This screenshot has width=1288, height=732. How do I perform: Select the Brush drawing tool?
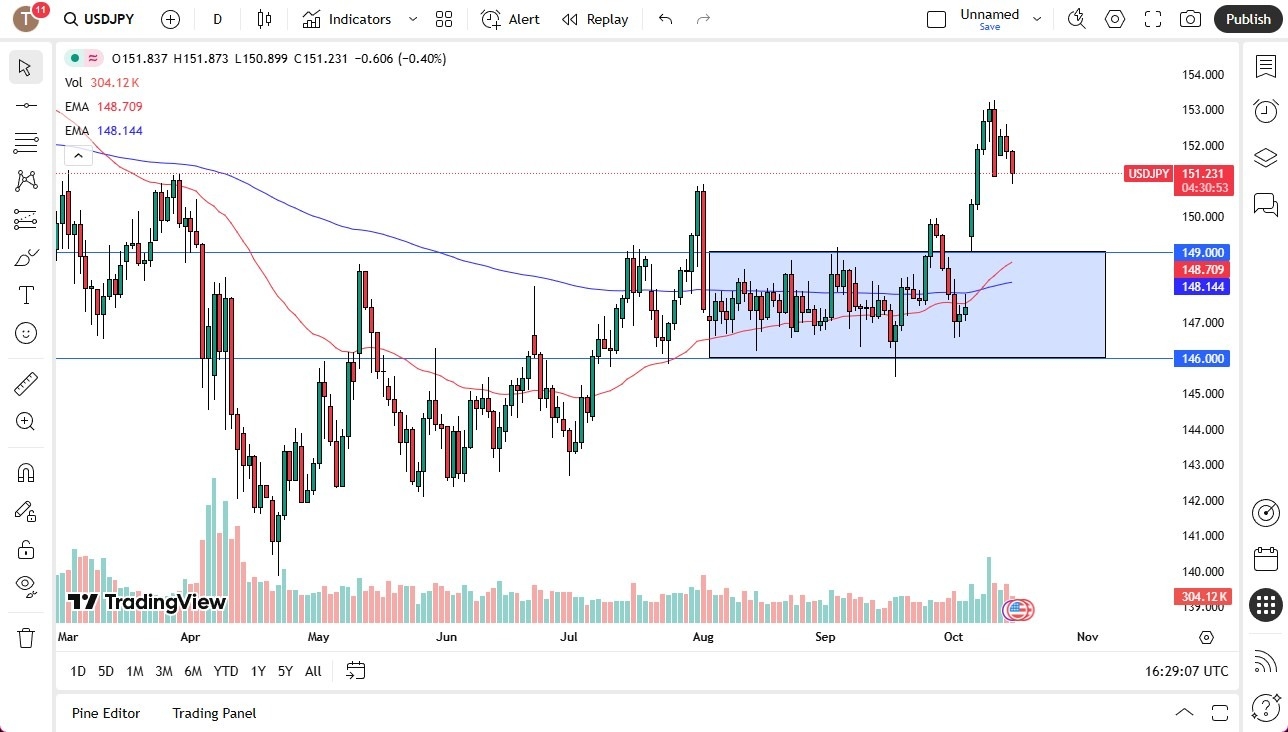[x=26, y=256]
